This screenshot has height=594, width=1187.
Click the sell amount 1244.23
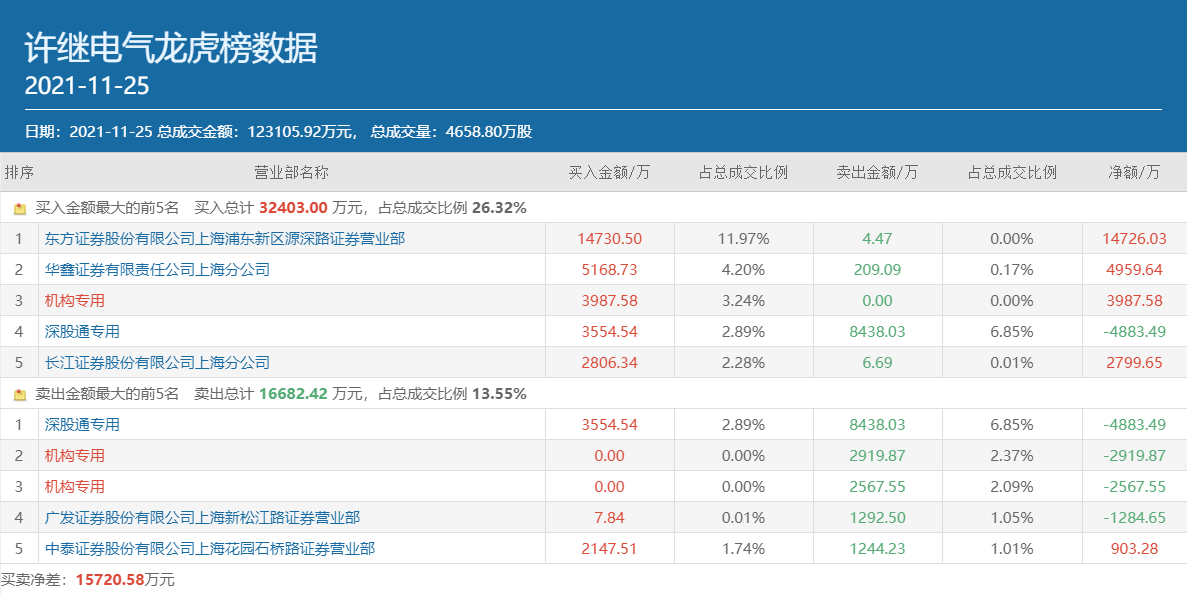(877, 549)
